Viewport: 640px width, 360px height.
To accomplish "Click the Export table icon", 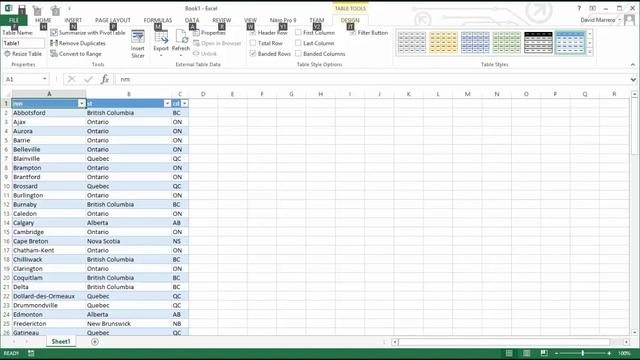I will click(161, 37).
